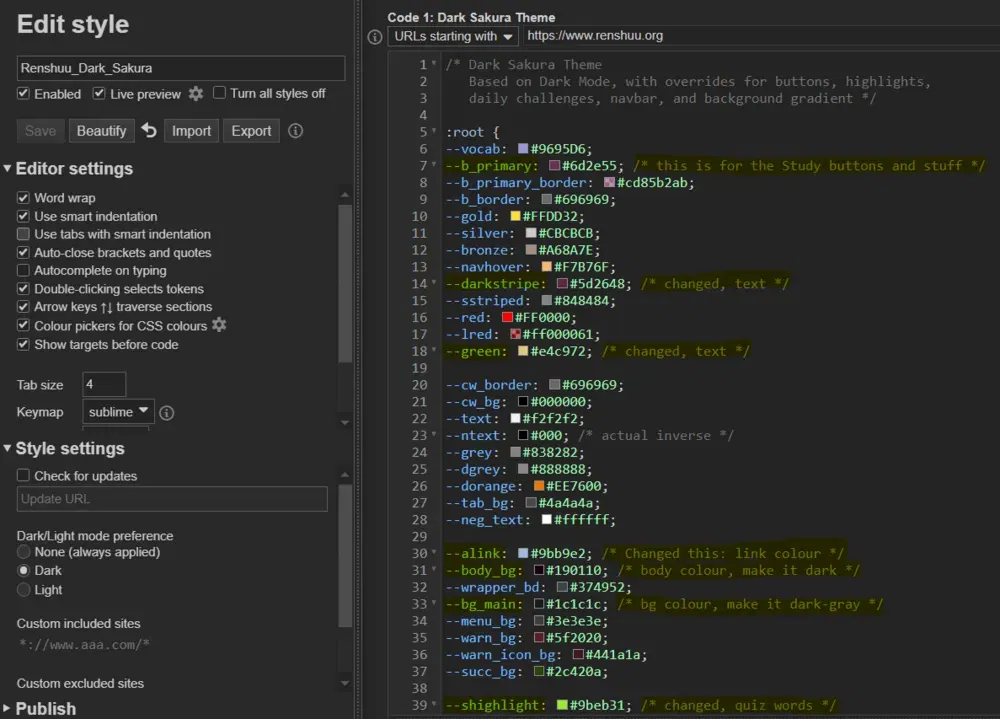Click info icon next to Export
The image size is (1000, 719).
point(295,131)
